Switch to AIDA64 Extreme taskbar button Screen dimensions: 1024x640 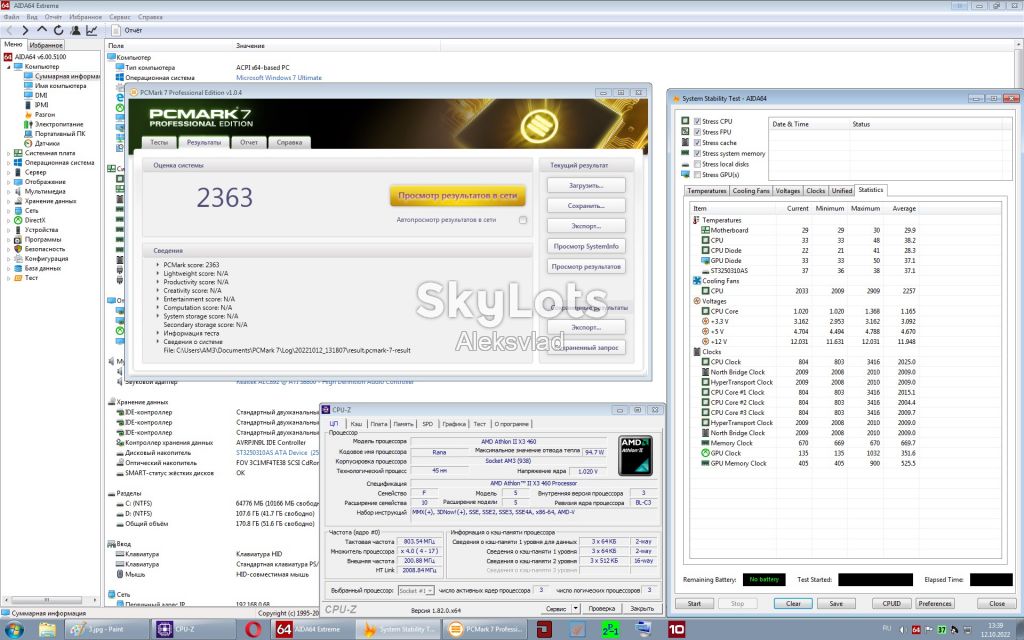pyautogui.click(x=312, y=629)
